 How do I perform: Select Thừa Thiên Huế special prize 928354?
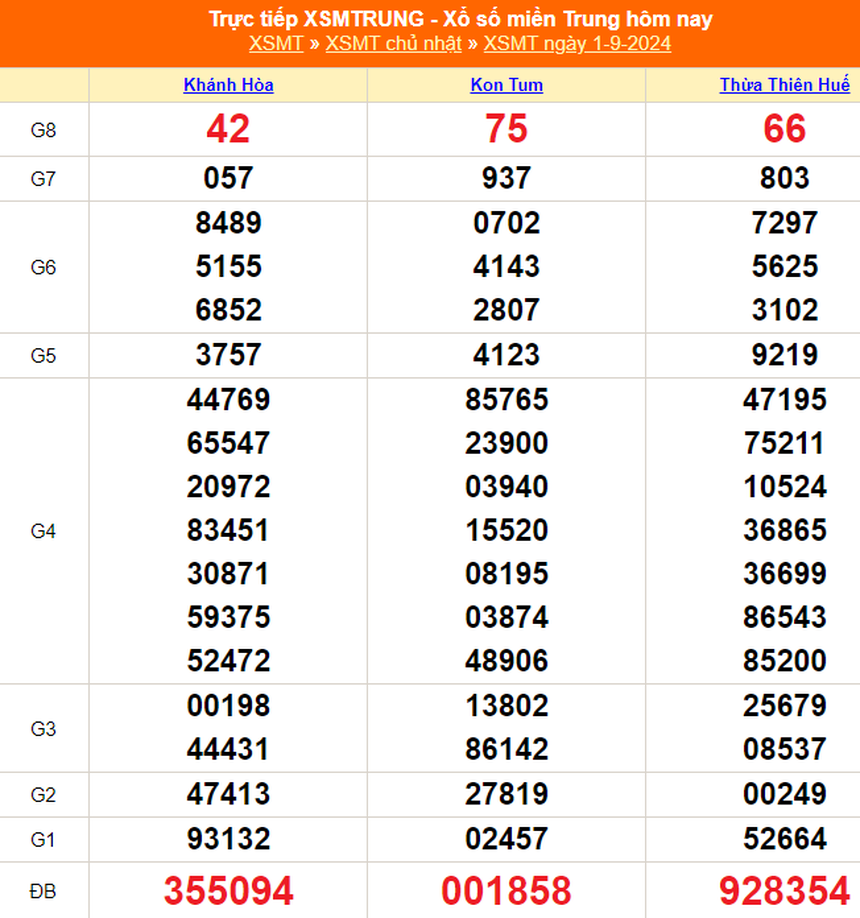[784, 890]
